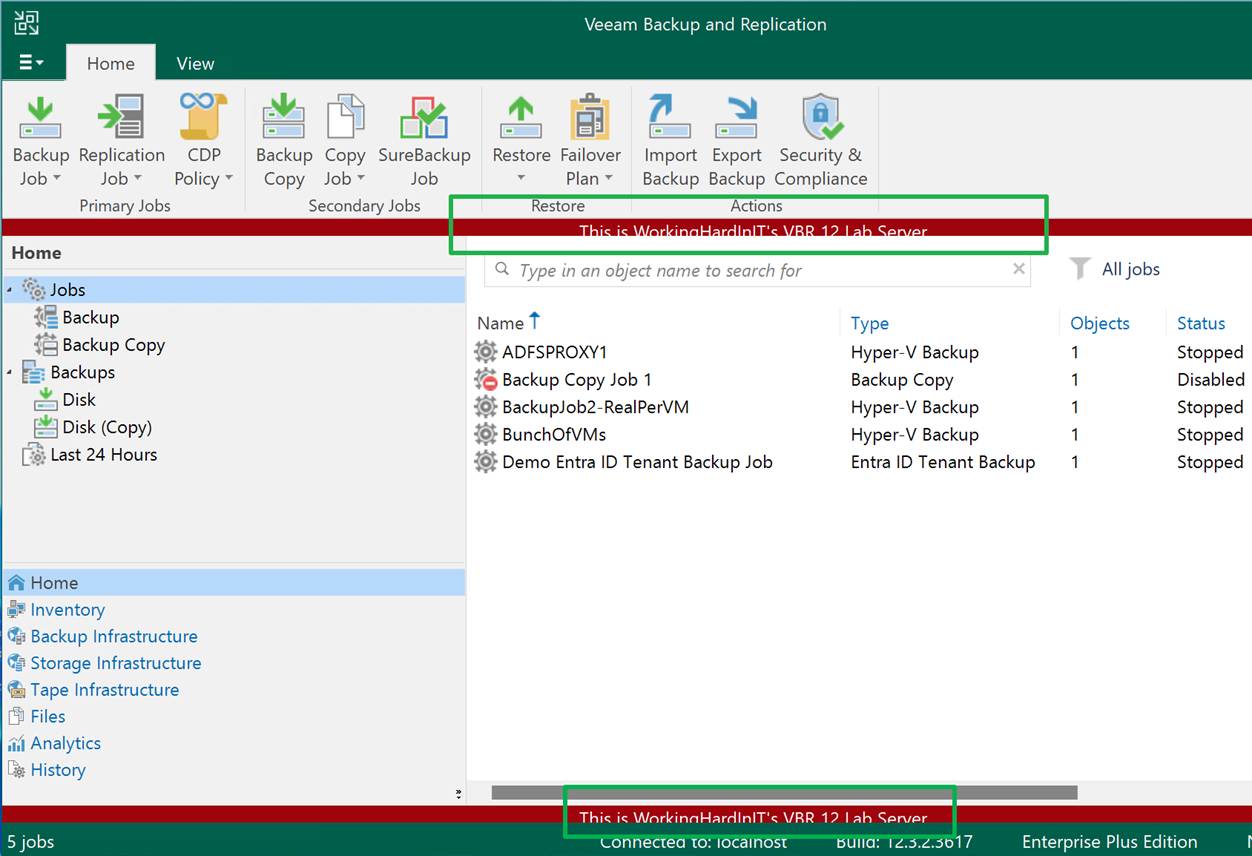
Task: Expand the Restore dropdown menu
Action: pyautogui.click(x=521, y=179)
